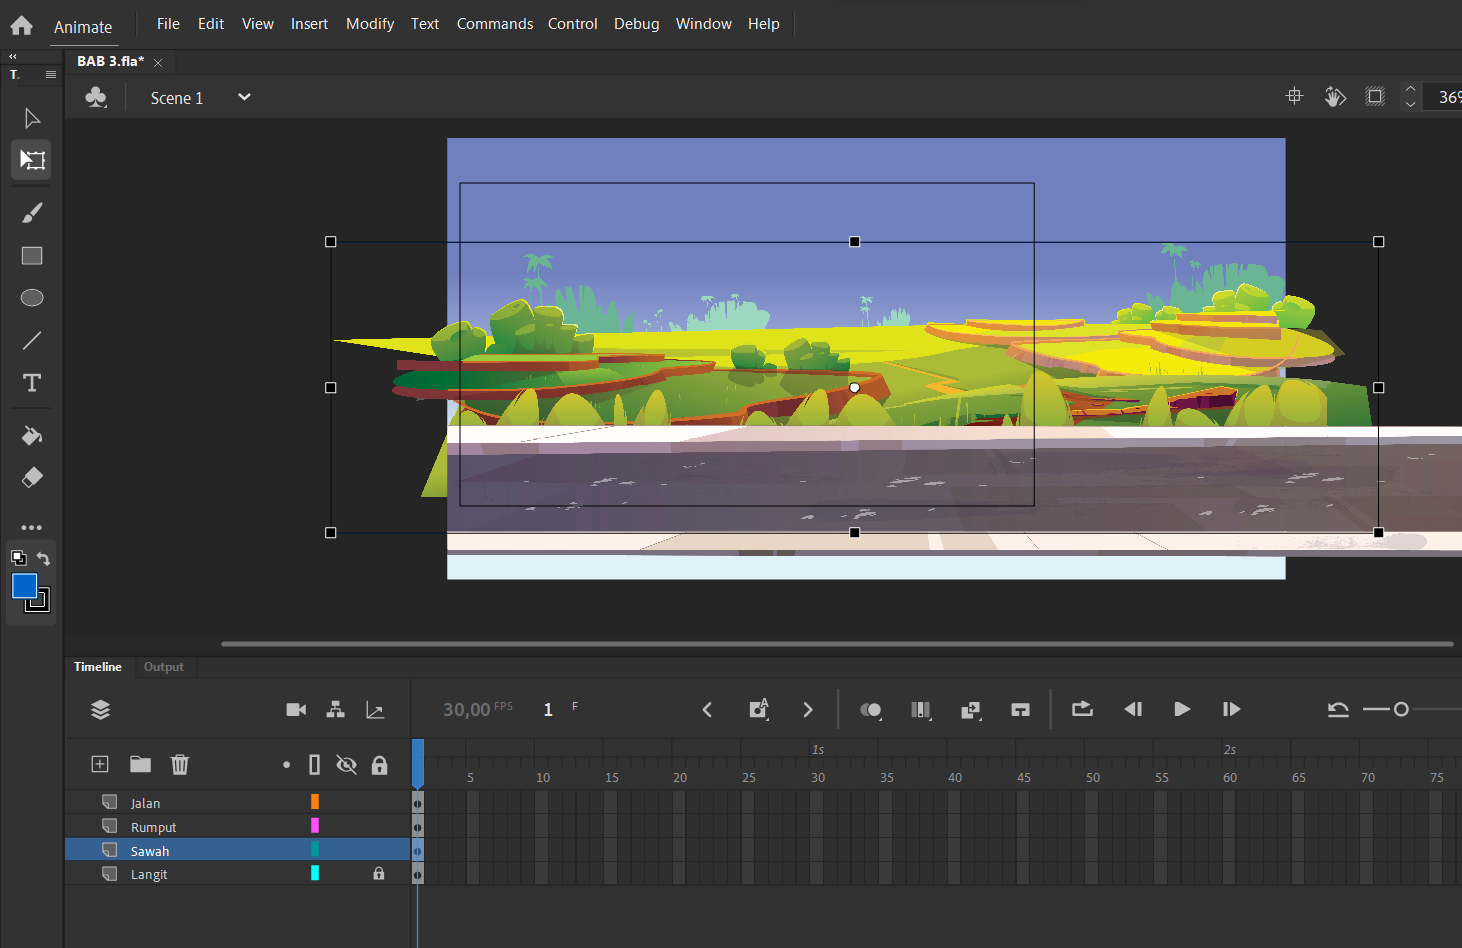1462x948 pixels.
Task: Open the Modify menu
Action: click(x=370, y=24)
